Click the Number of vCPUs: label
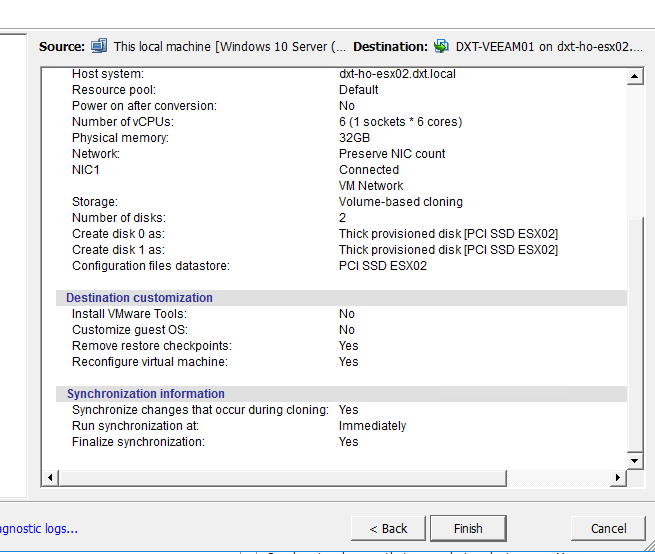 click(x=123, y=122)
